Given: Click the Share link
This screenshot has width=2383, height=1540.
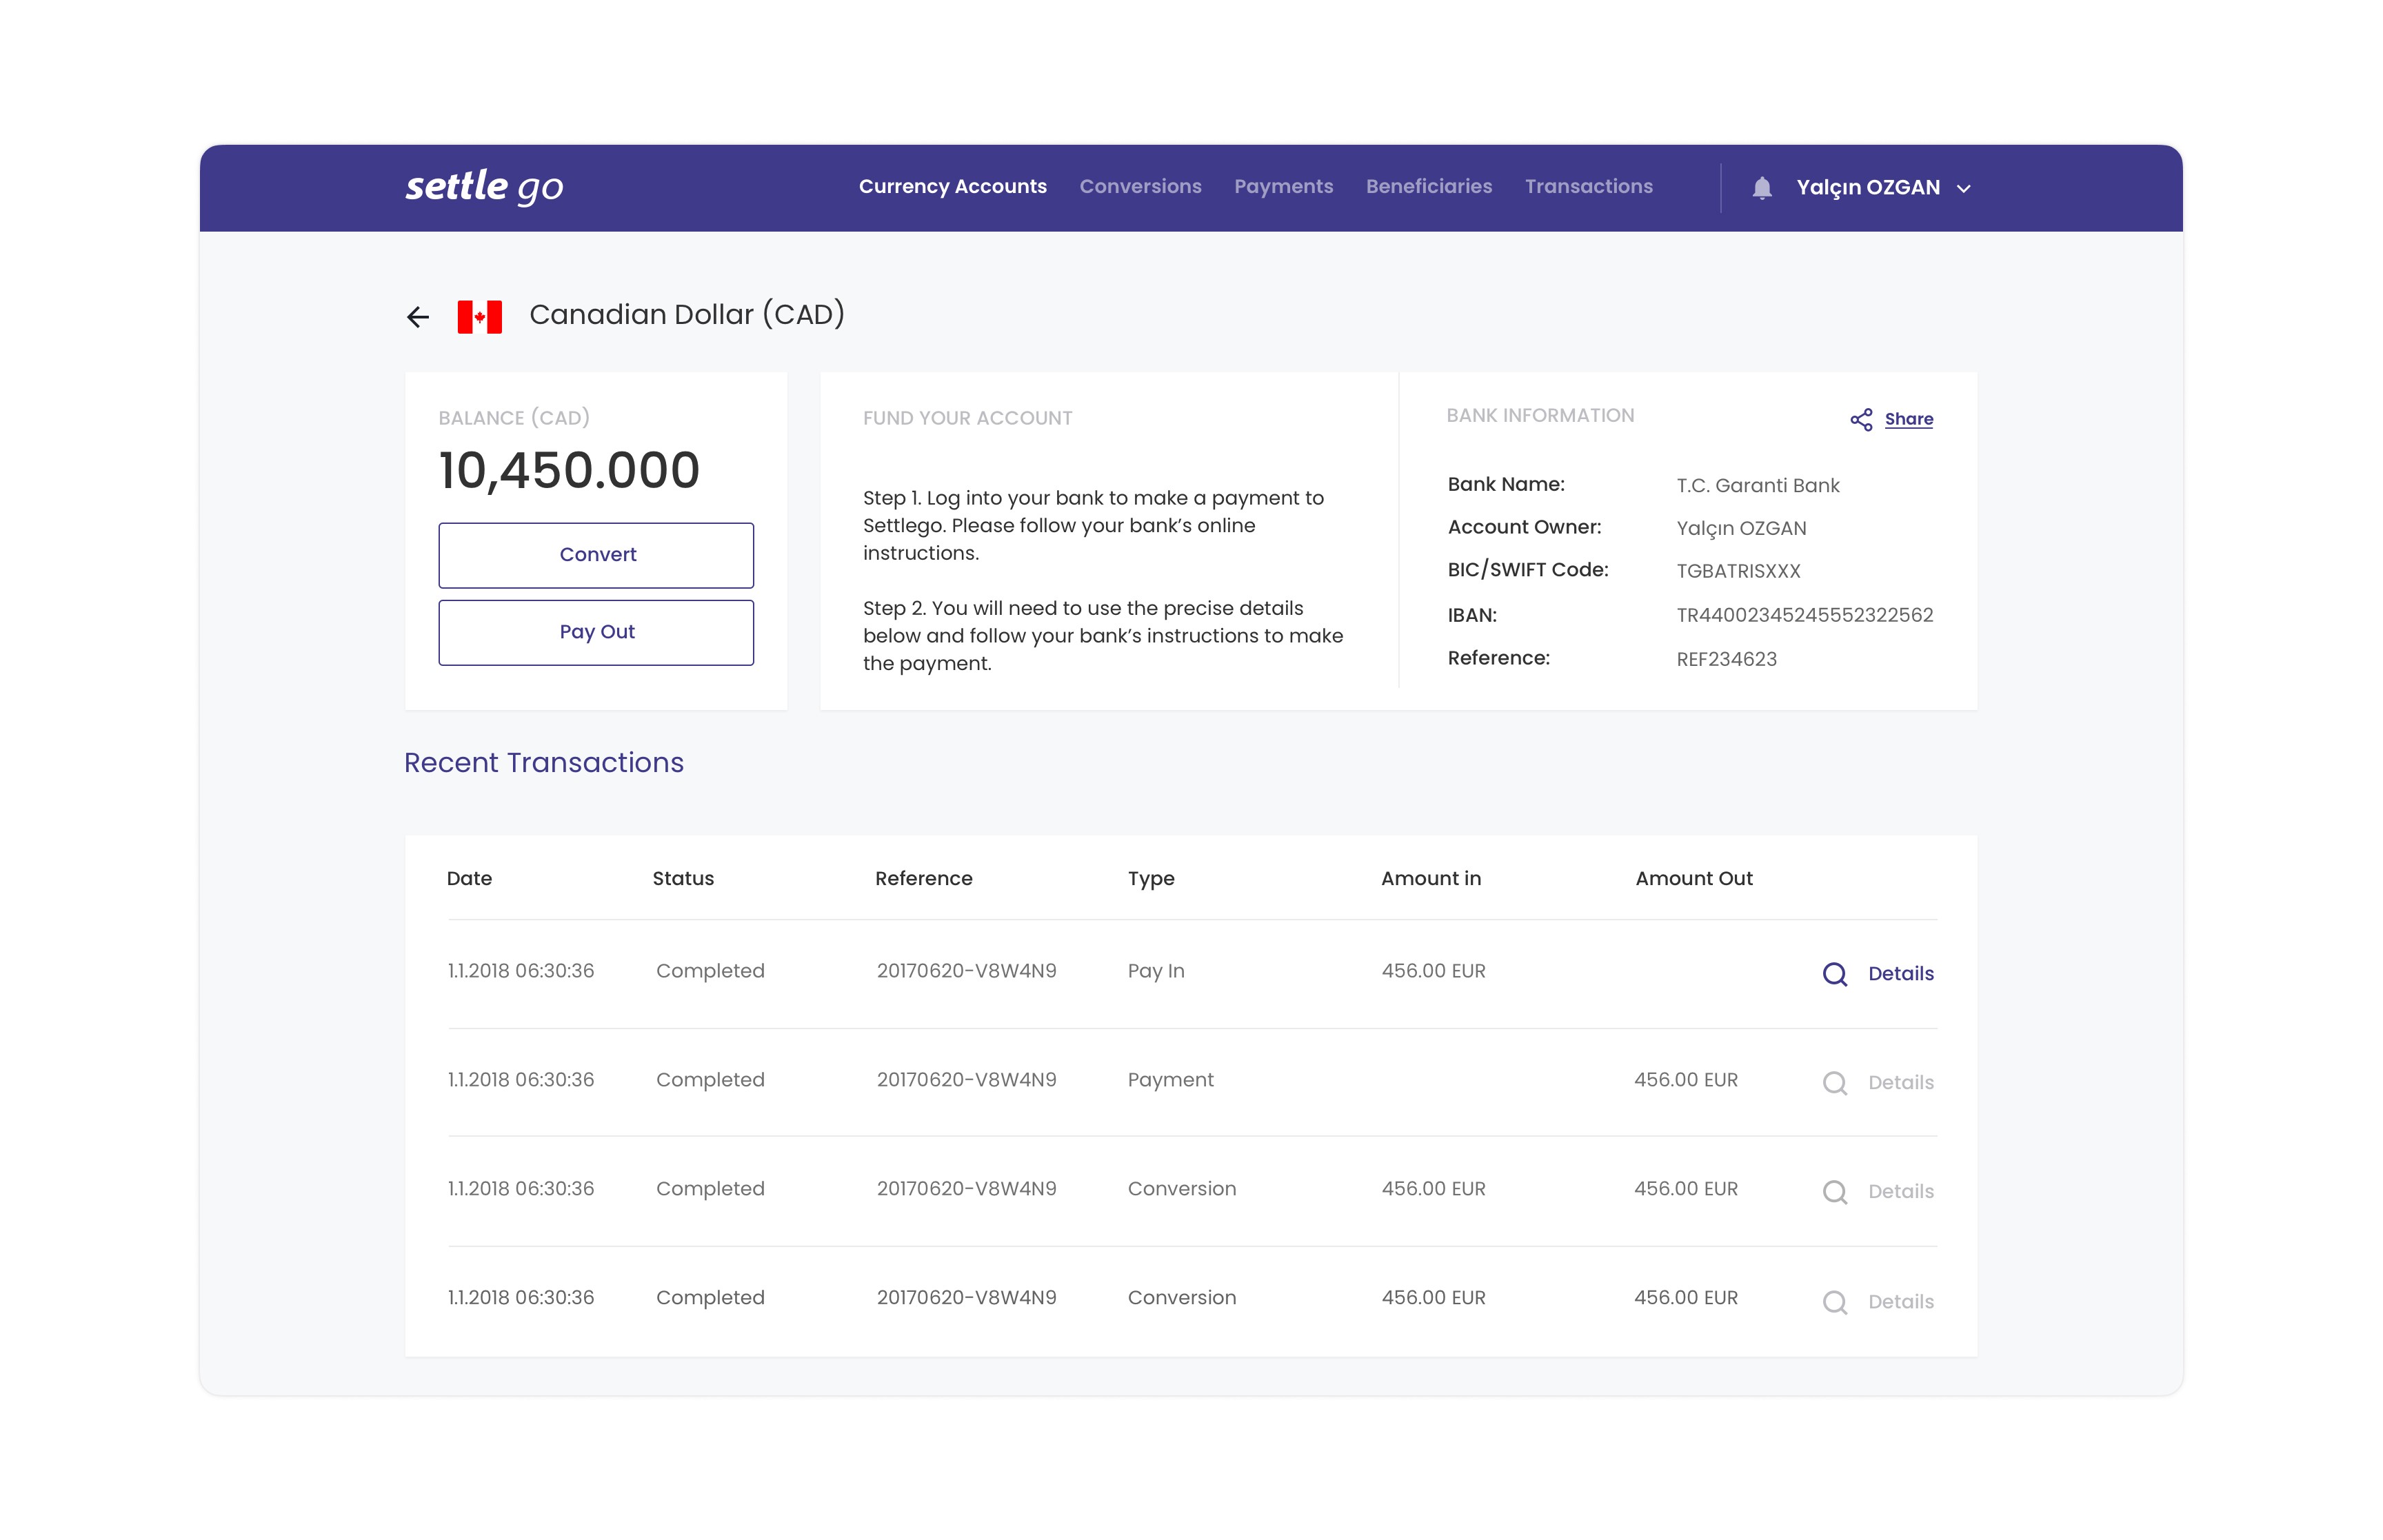Looking at the screenshot, I should (1908, 420).
